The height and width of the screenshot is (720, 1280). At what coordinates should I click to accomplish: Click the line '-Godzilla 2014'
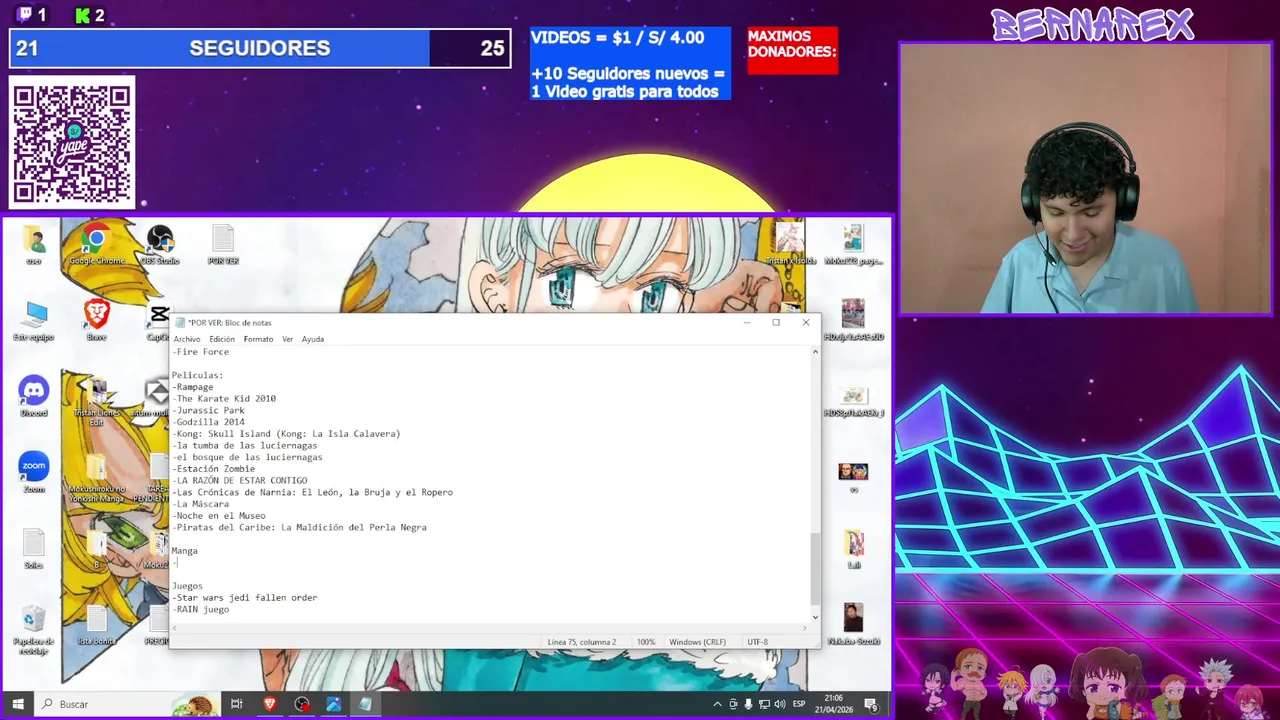pyautogui.click(x=208, y=422)
